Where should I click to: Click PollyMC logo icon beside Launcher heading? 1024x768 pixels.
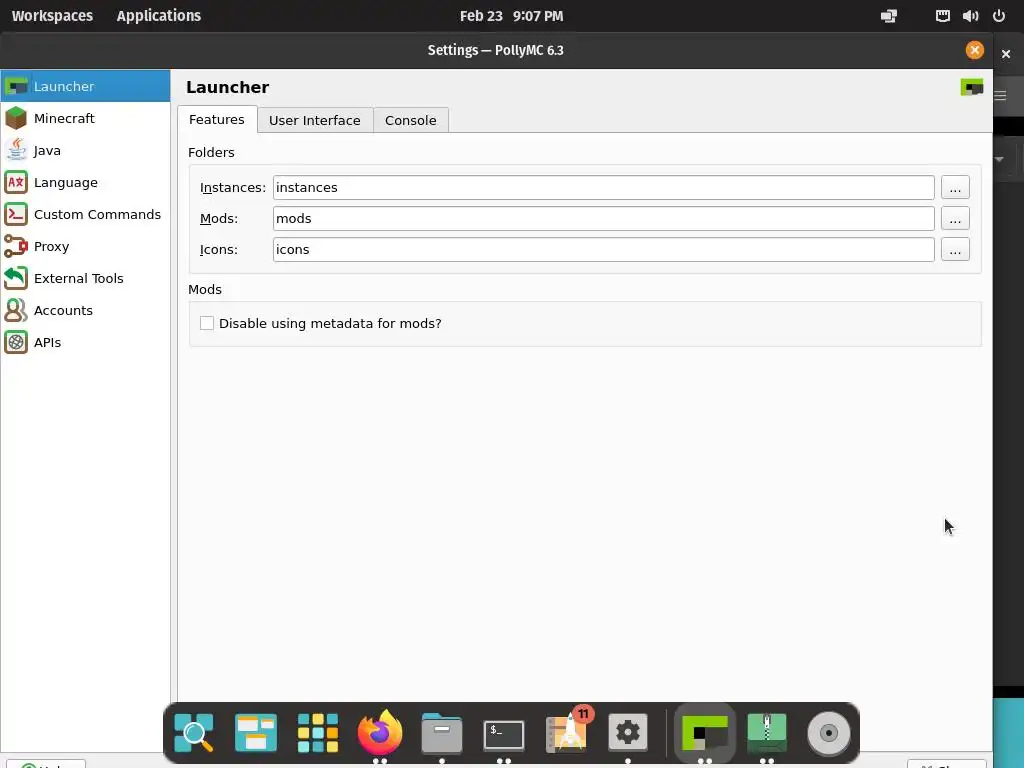pos(972,87)
